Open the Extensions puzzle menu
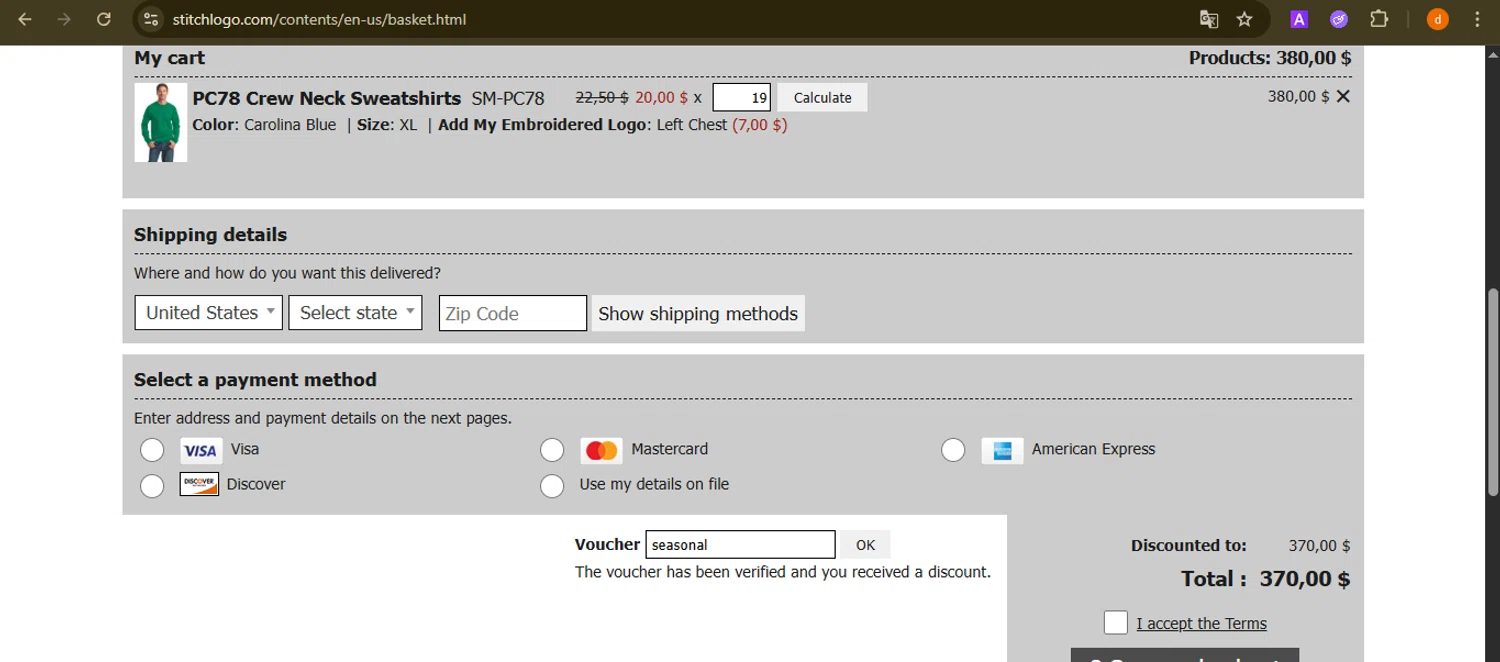Screen dimensions: 1500x662 tap(1379, 19)
